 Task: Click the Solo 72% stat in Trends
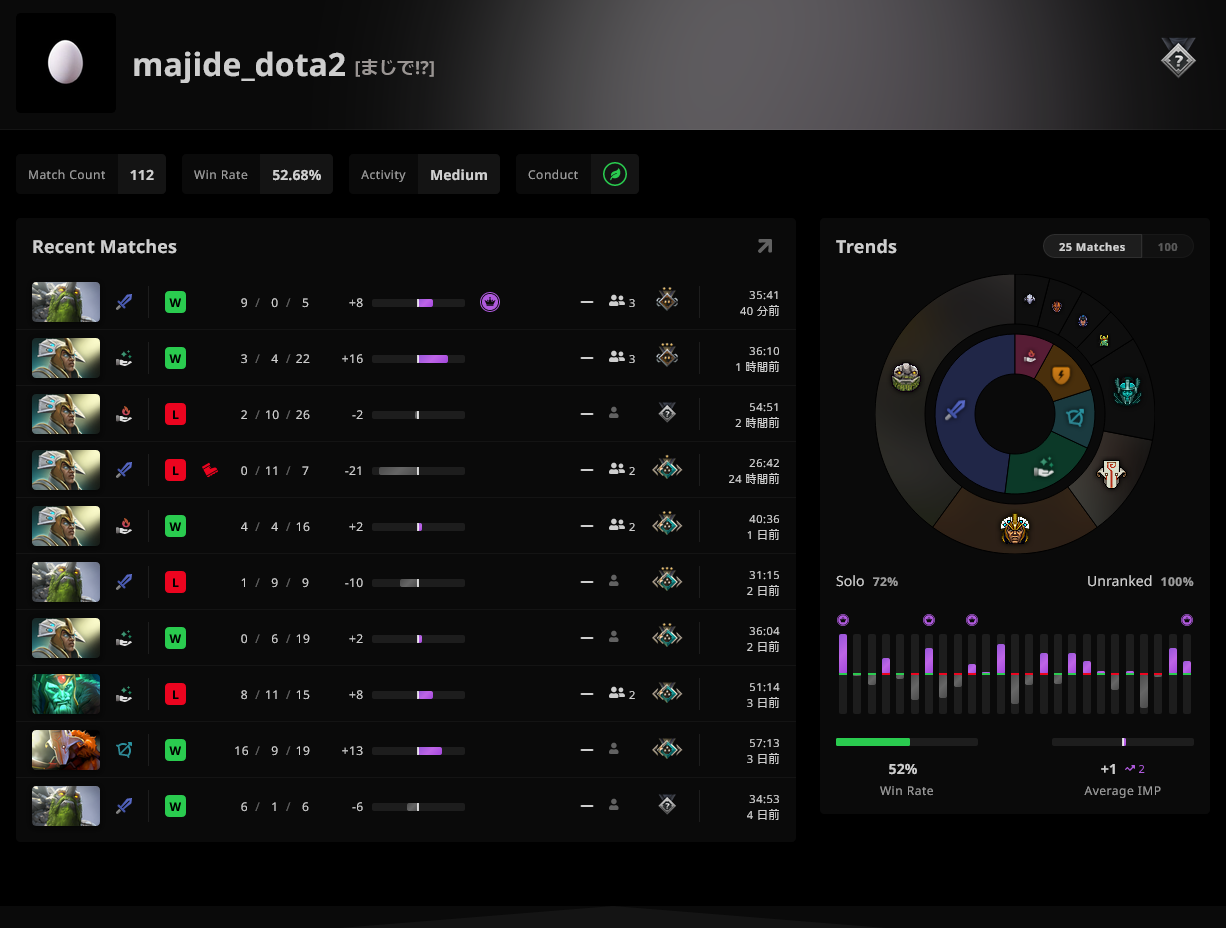[867, 581]
